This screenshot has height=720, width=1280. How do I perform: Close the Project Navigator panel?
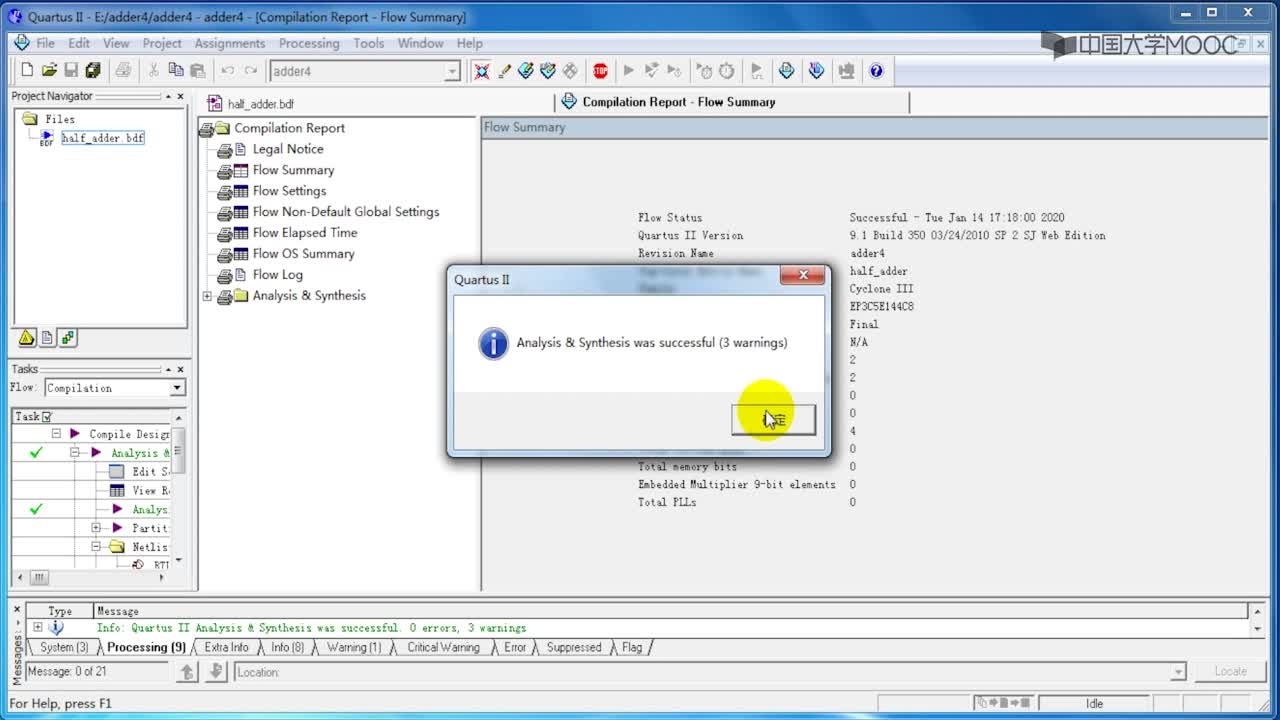(x=180, y=96)
